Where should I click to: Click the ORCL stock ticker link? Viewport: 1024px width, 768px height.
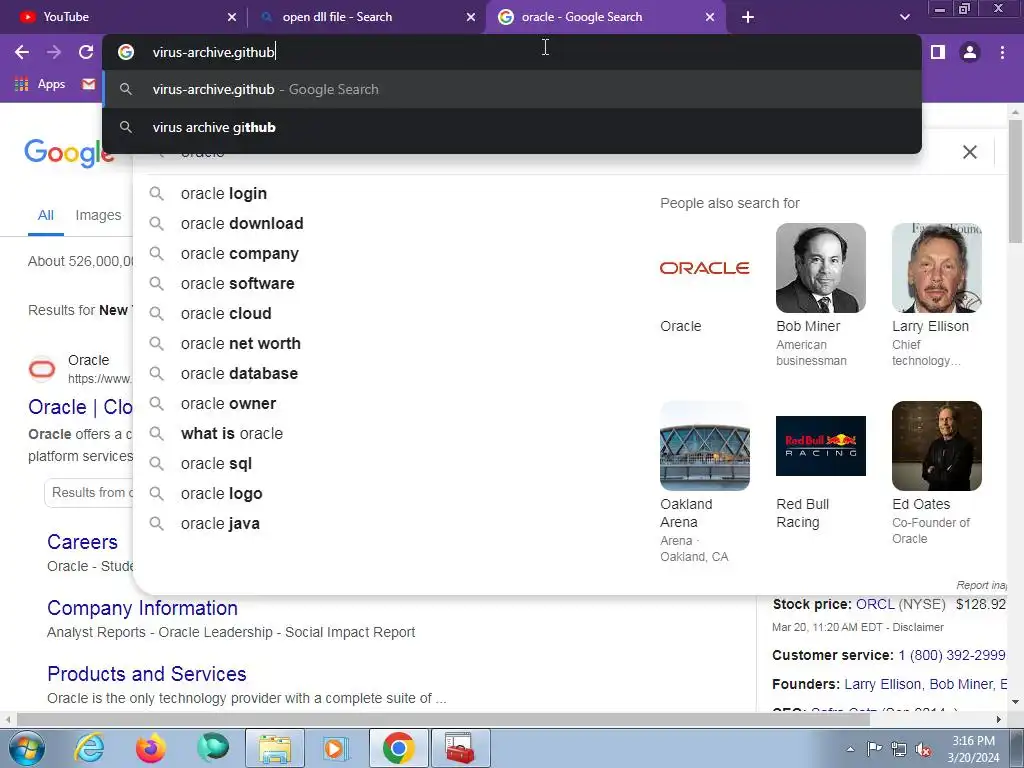[875, 604]
